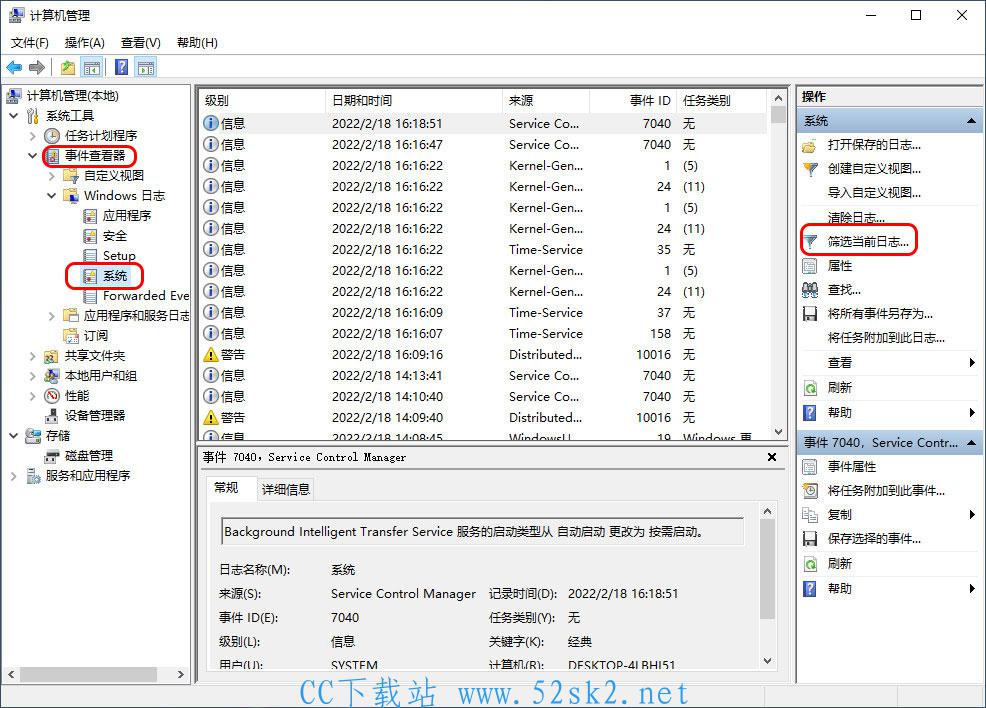Screen dimensions: 986x708
Task: Collapse the Windows 日志 tree node
Action: 52,196
